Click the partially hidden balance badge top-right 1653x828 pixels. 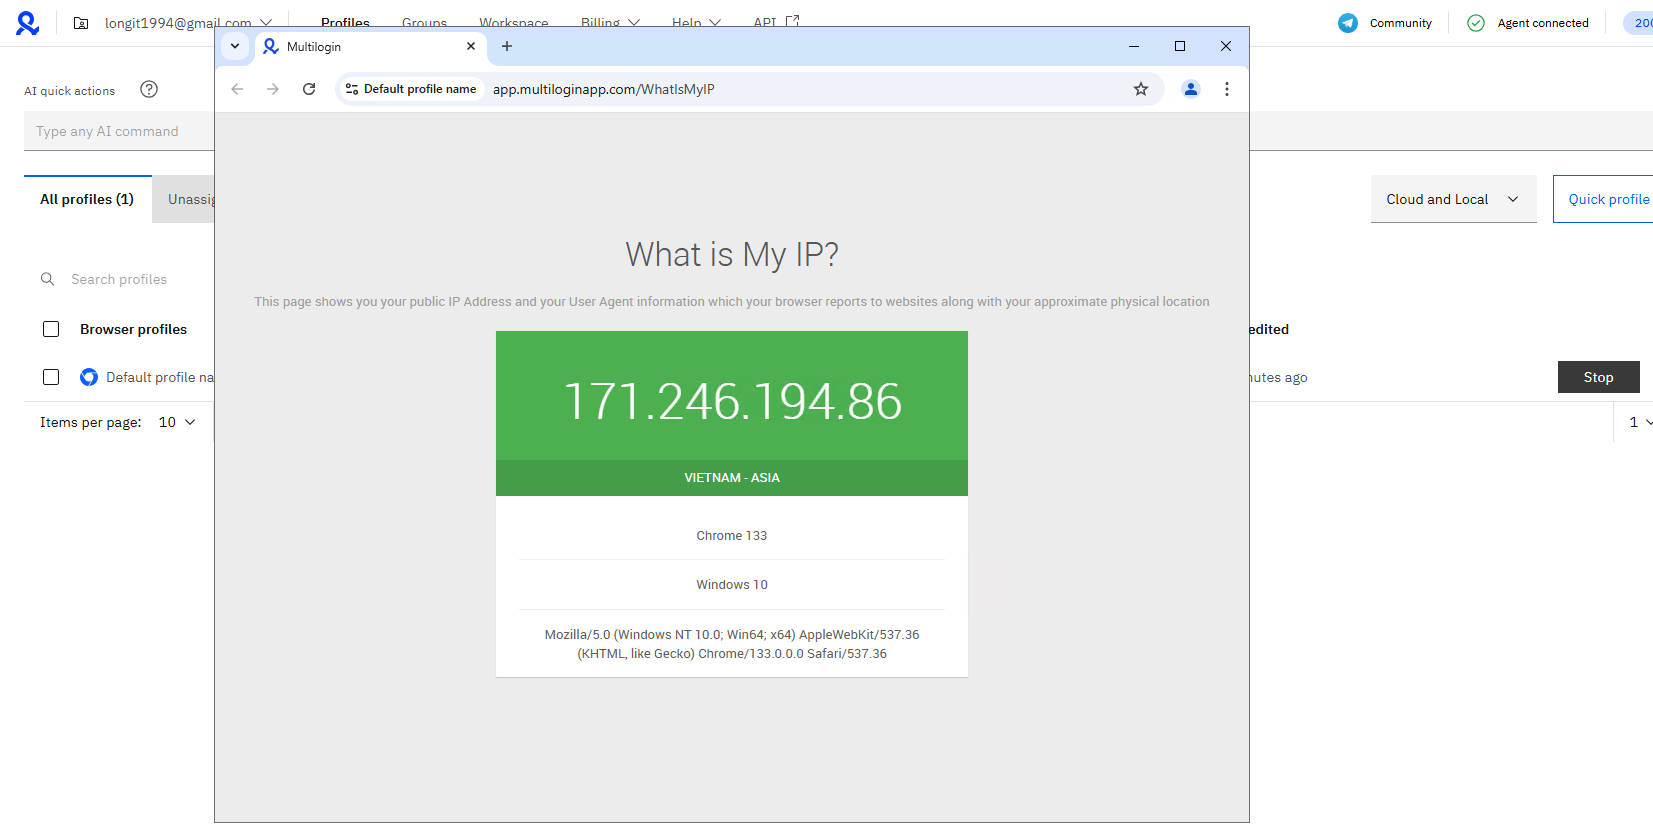click(x=1639, y=23)
